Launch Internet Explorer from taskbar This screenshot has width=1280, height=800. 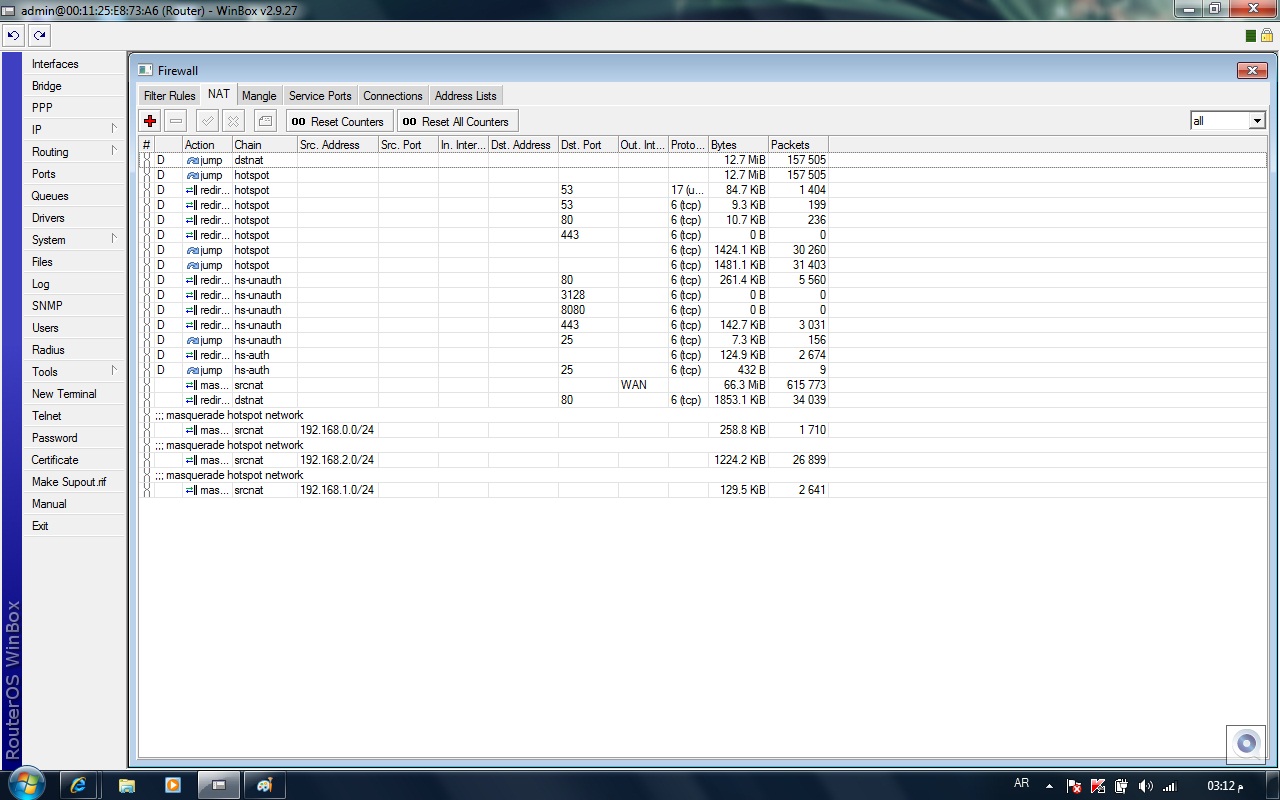(x=78, y=785)
